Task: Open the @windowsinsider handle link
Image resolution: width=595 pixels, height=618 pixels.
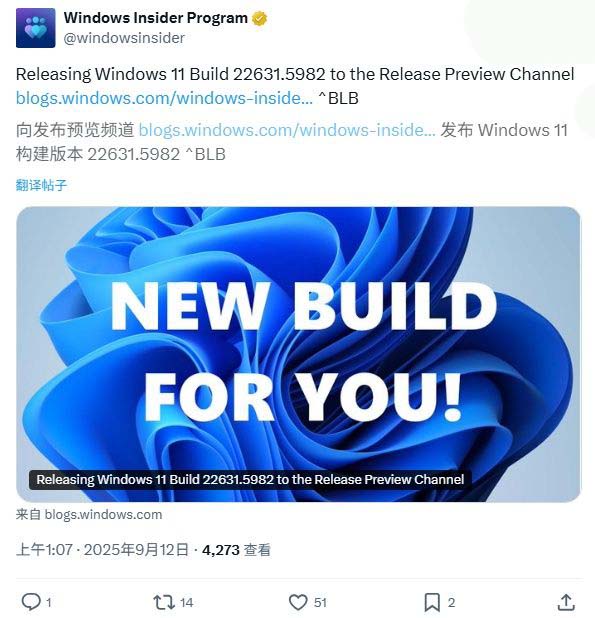Action: tap(124, 38)
